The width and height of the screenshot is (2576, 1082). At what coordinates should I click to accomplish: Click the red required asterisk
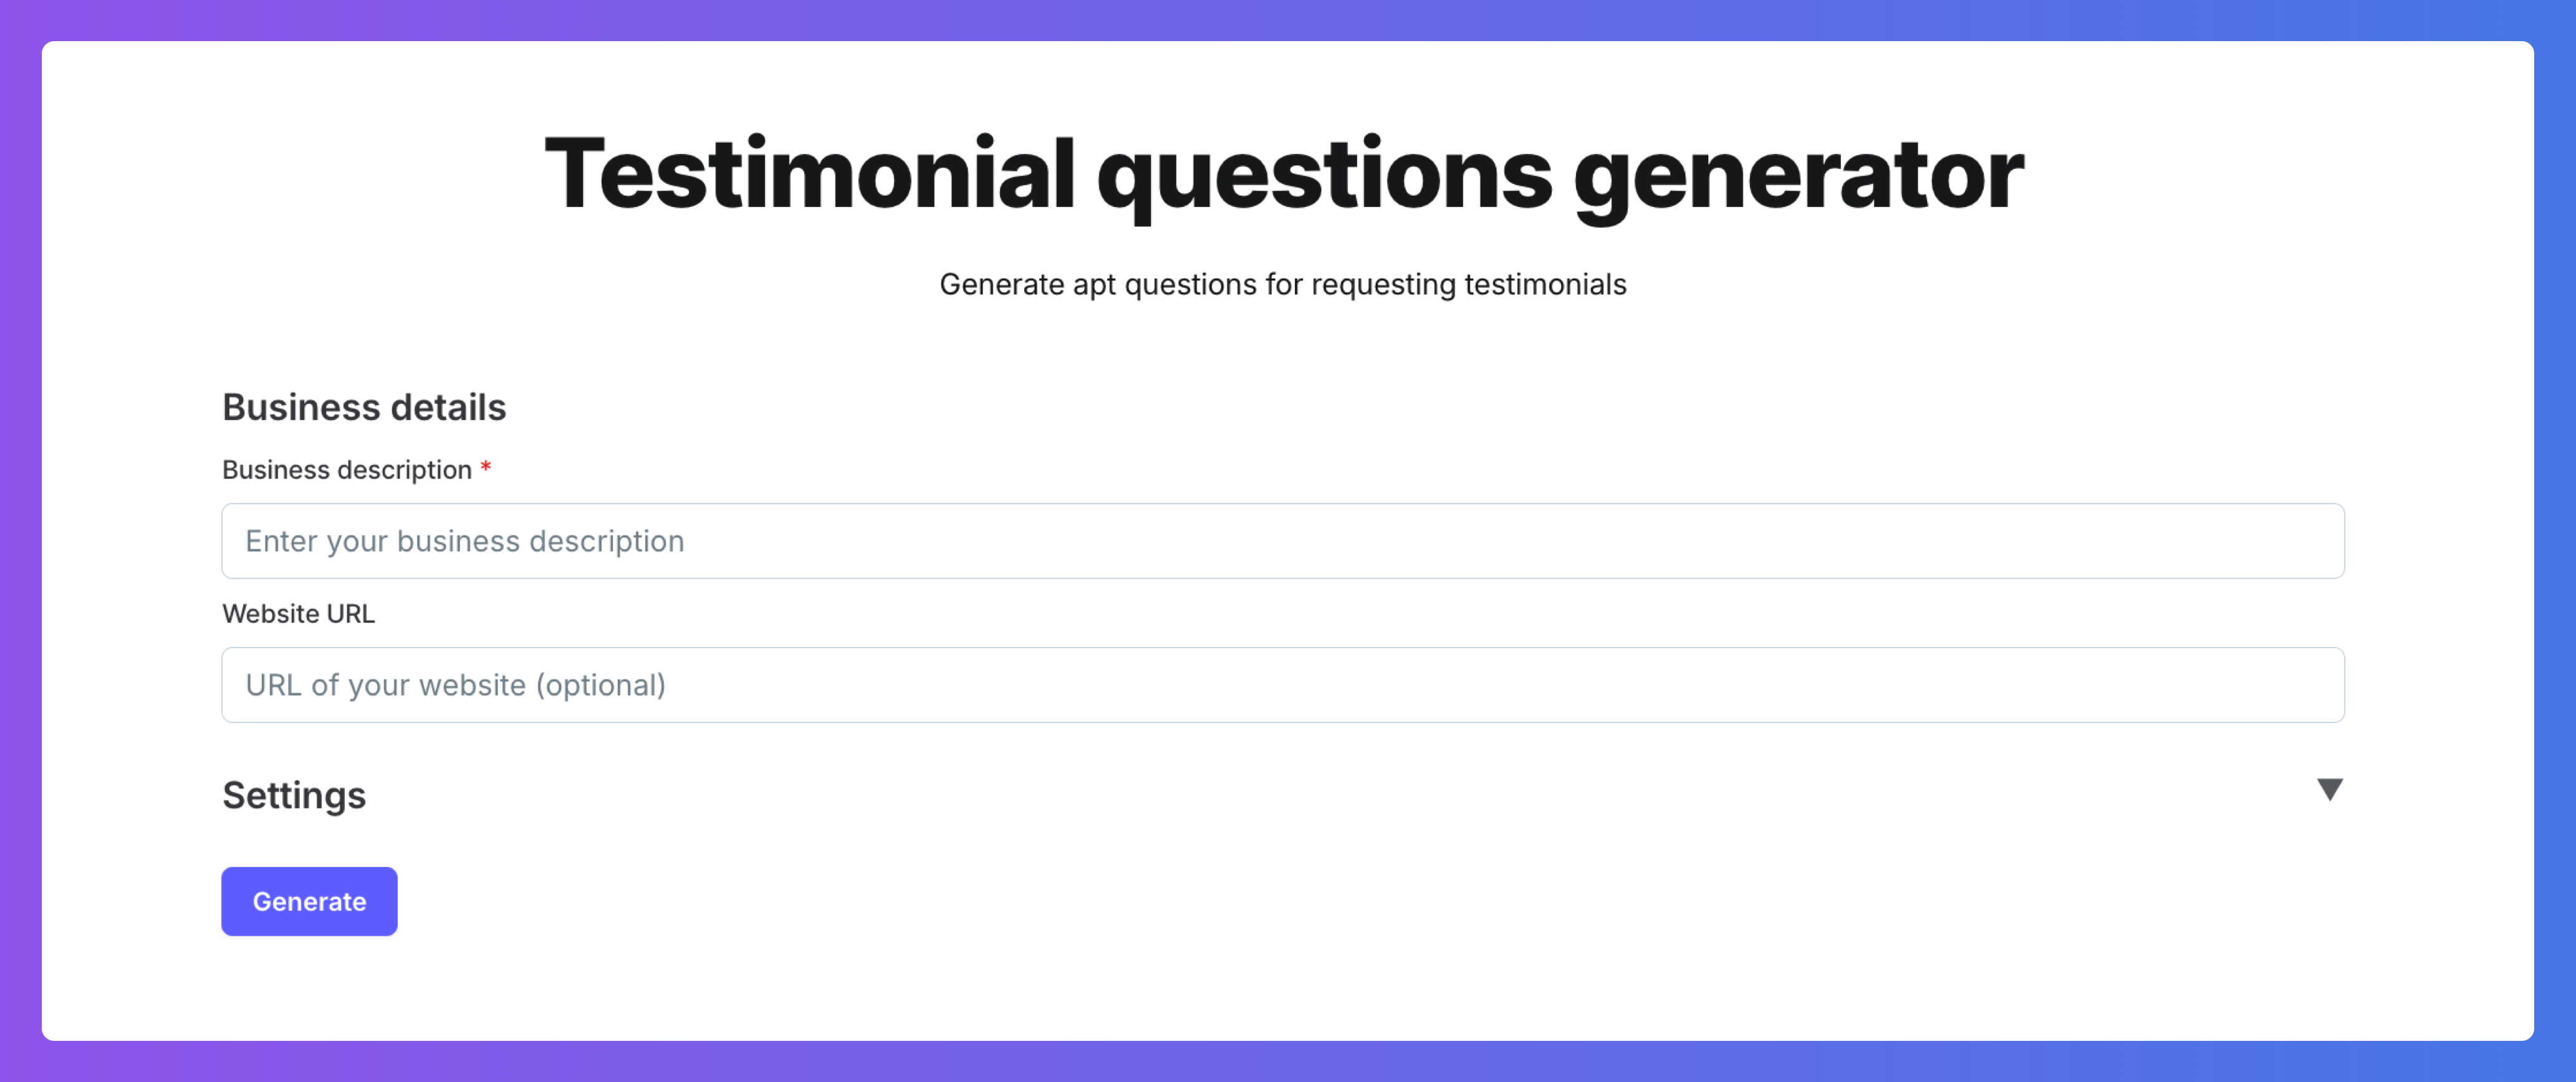pos(486,468)
